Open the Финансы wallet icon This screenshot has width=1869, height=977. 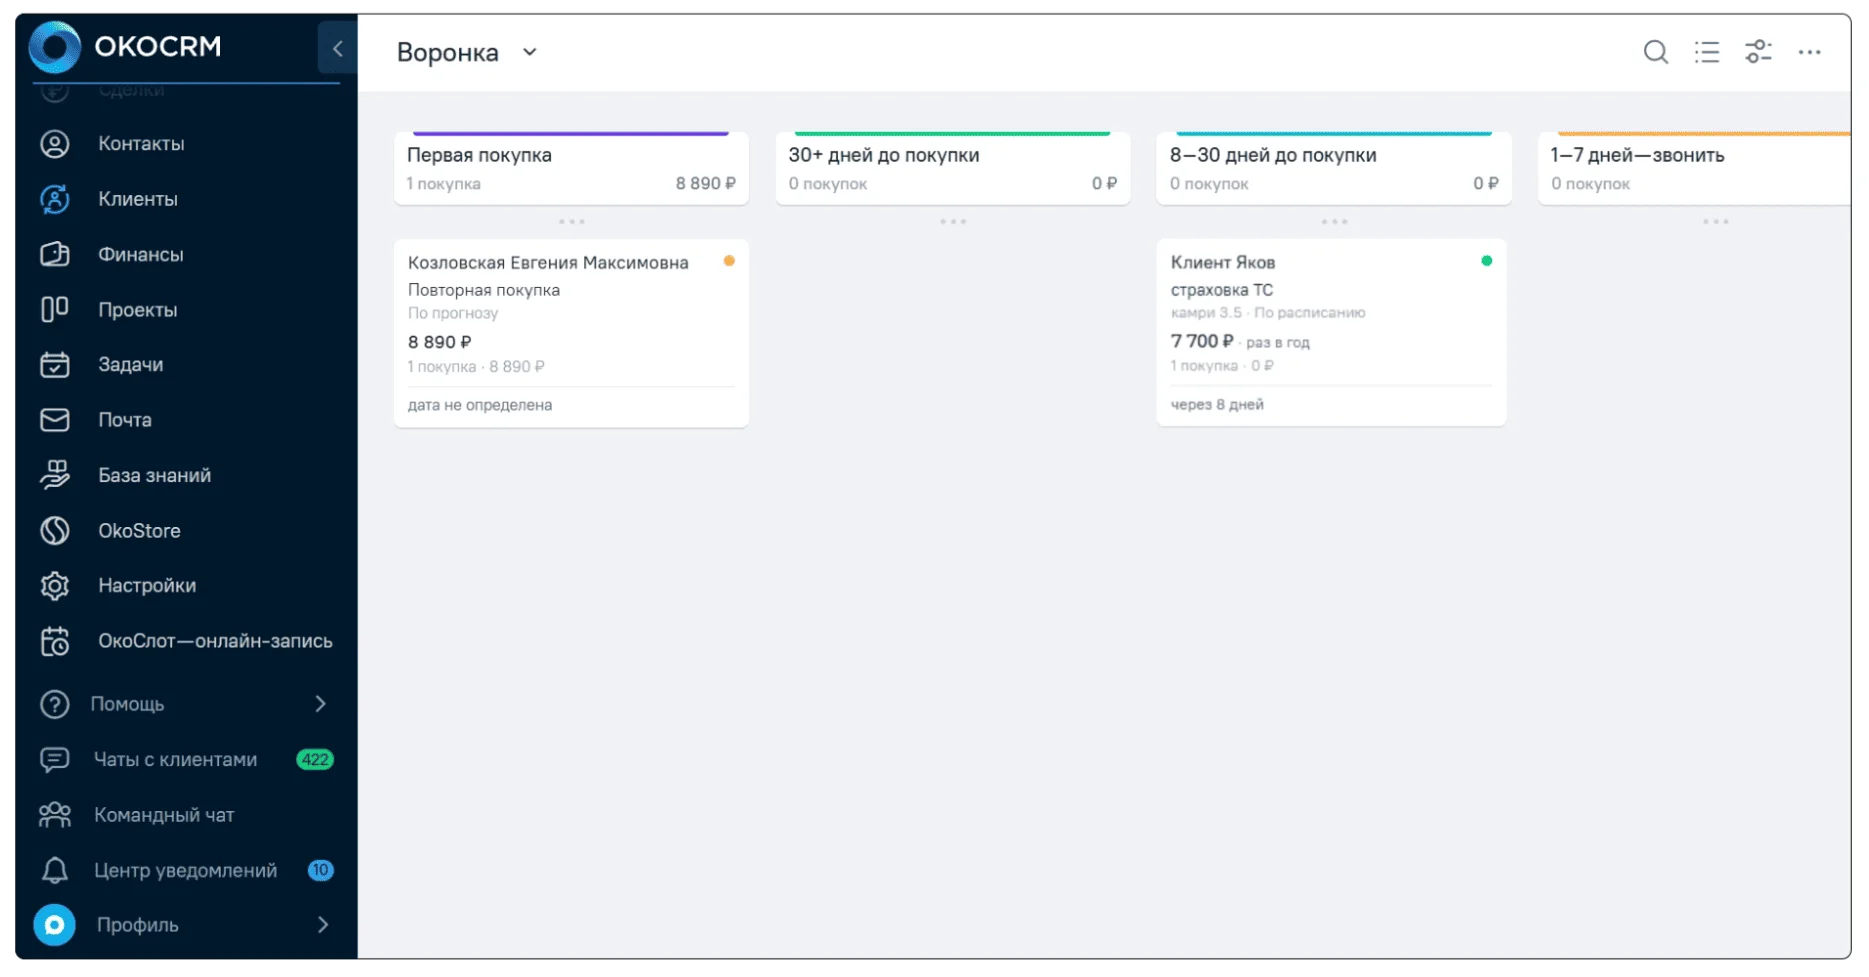(55, 254)
